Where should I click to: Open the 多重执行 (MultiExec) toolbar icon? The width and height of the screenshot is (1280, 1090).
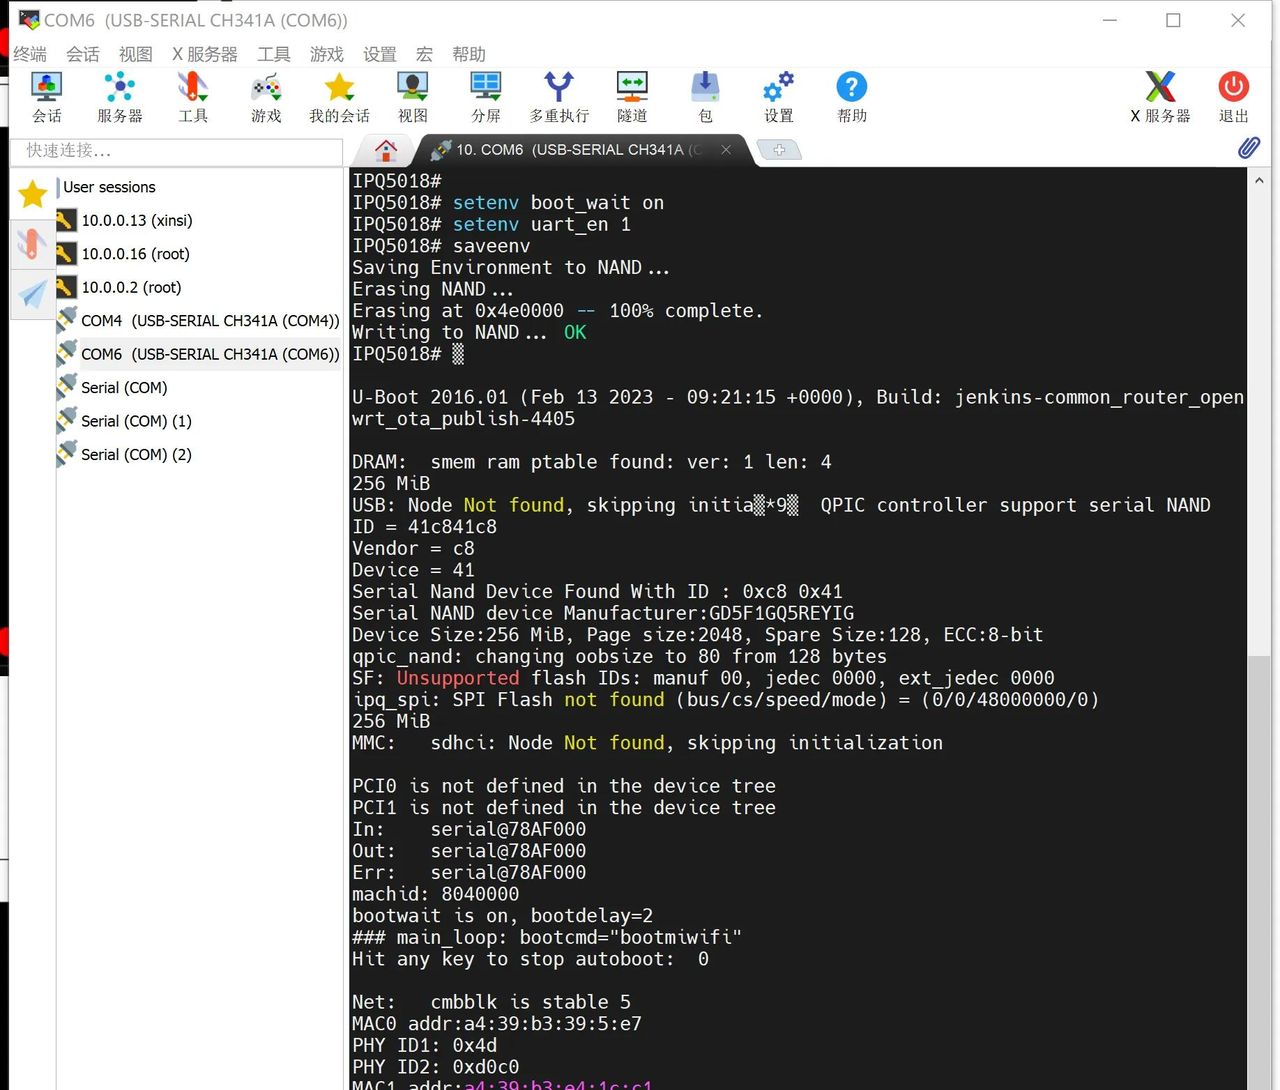[x=559, y=97]
